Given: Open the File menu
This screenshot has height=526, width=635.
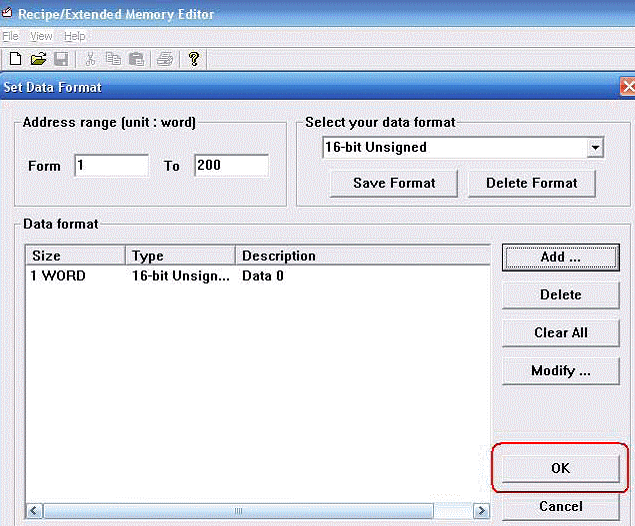Looking at the screenshot, I should [10, 36].
